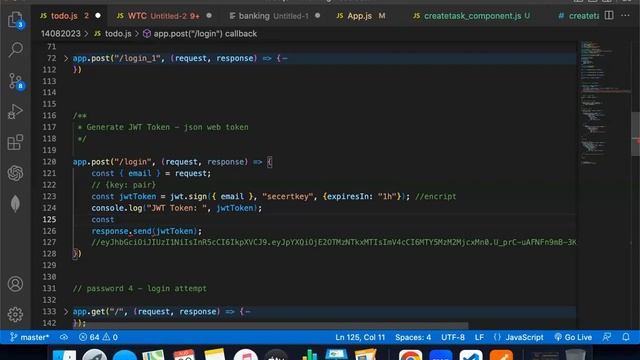Click the vertical editor scrollbar
The height and width of the screenshot is (360, 640).
[635, 134]
